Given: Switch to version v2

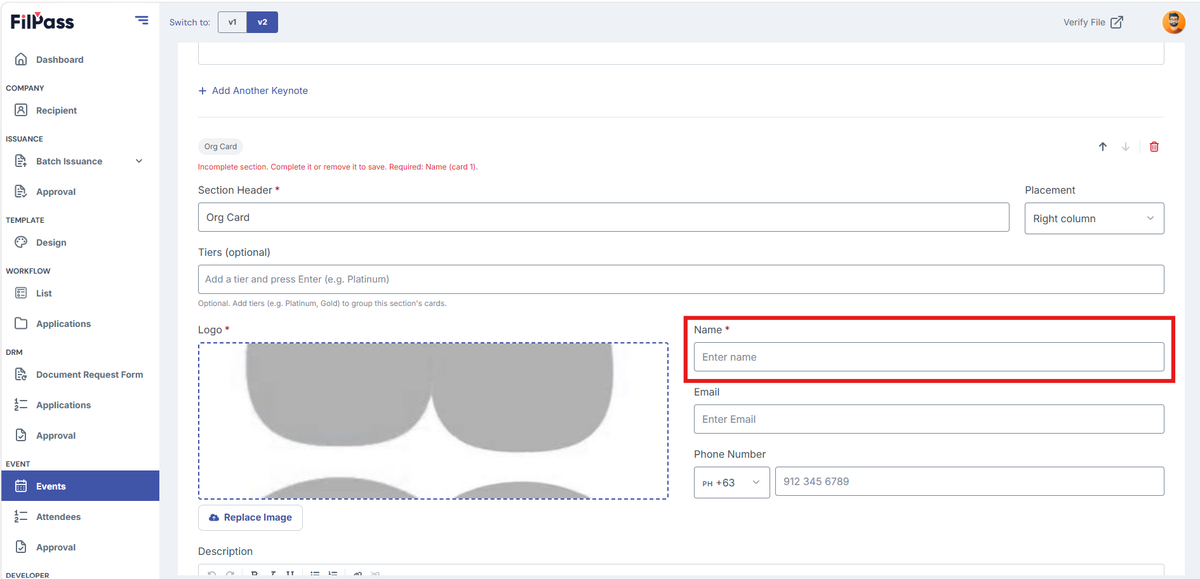Looking at the screenshot, I should tap(262, 22).
